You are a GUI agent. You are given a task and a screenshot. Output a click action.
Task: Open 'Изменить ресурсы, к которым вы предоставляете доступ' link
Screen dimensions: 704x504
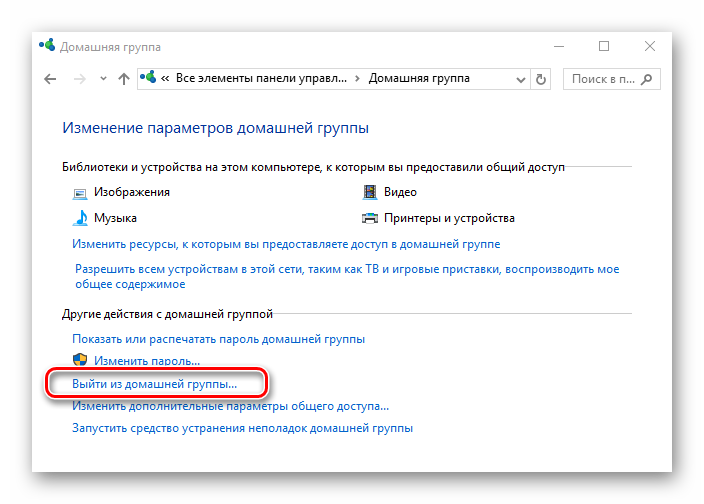coord(286,244)
